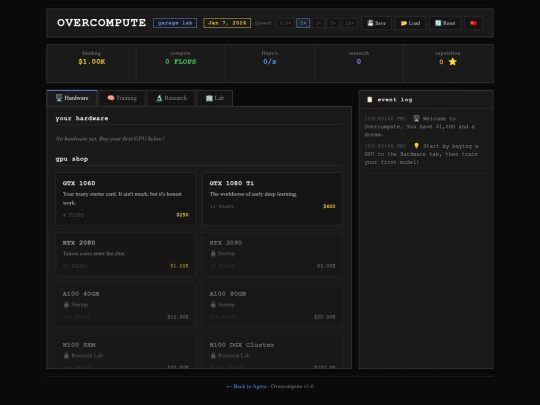Set game speed to 1×

[x=303, y=23]
